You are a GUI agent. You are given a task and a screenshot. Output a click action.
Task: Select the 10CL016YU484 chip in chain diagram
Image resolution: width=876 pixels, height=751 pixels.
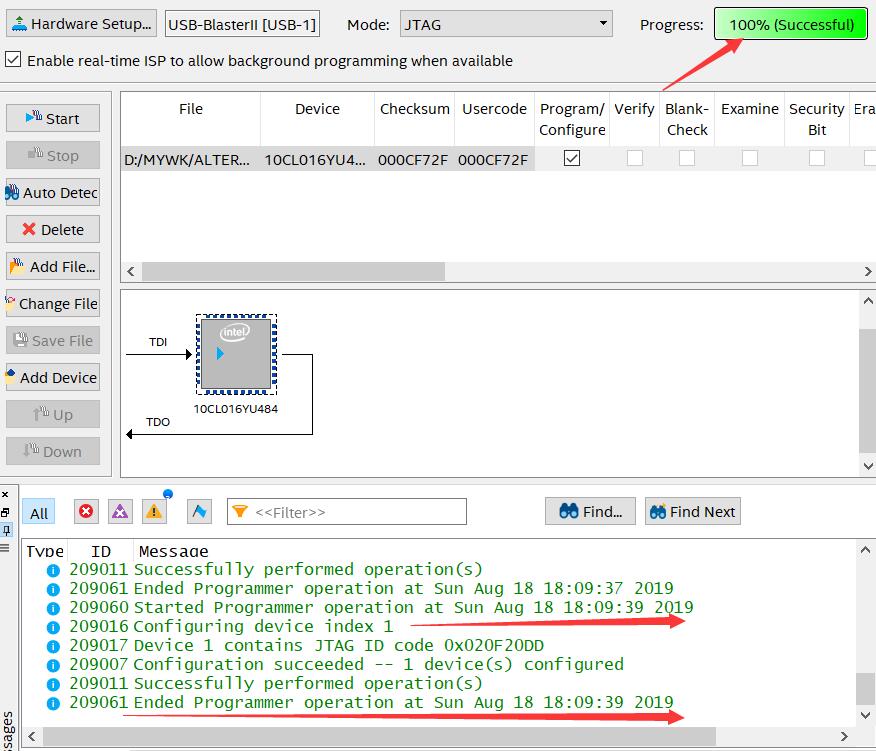[x=236, y=354]
